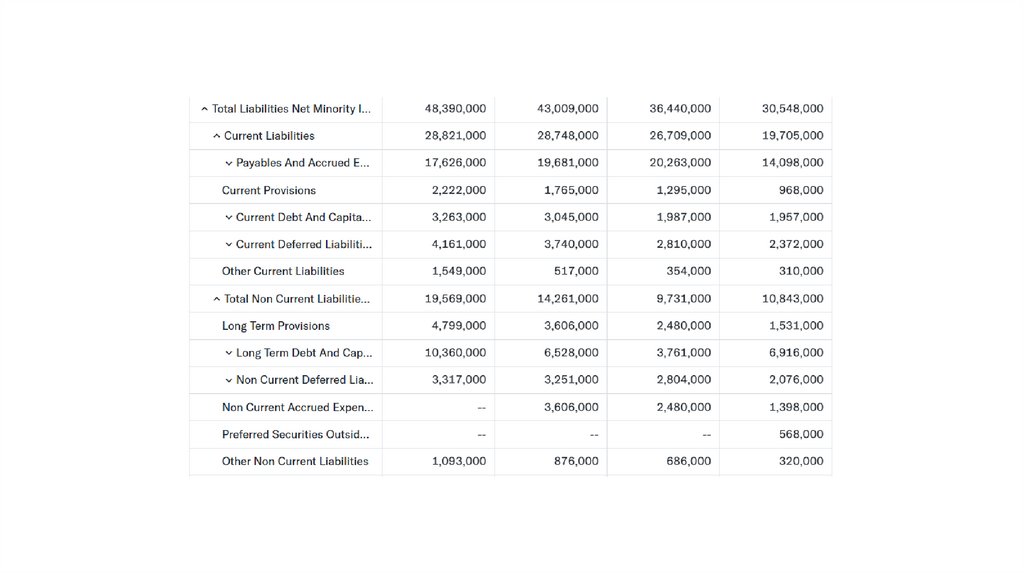Click the Other Non Current Liabilities label

pyautogui.click(x=295, y=461)
